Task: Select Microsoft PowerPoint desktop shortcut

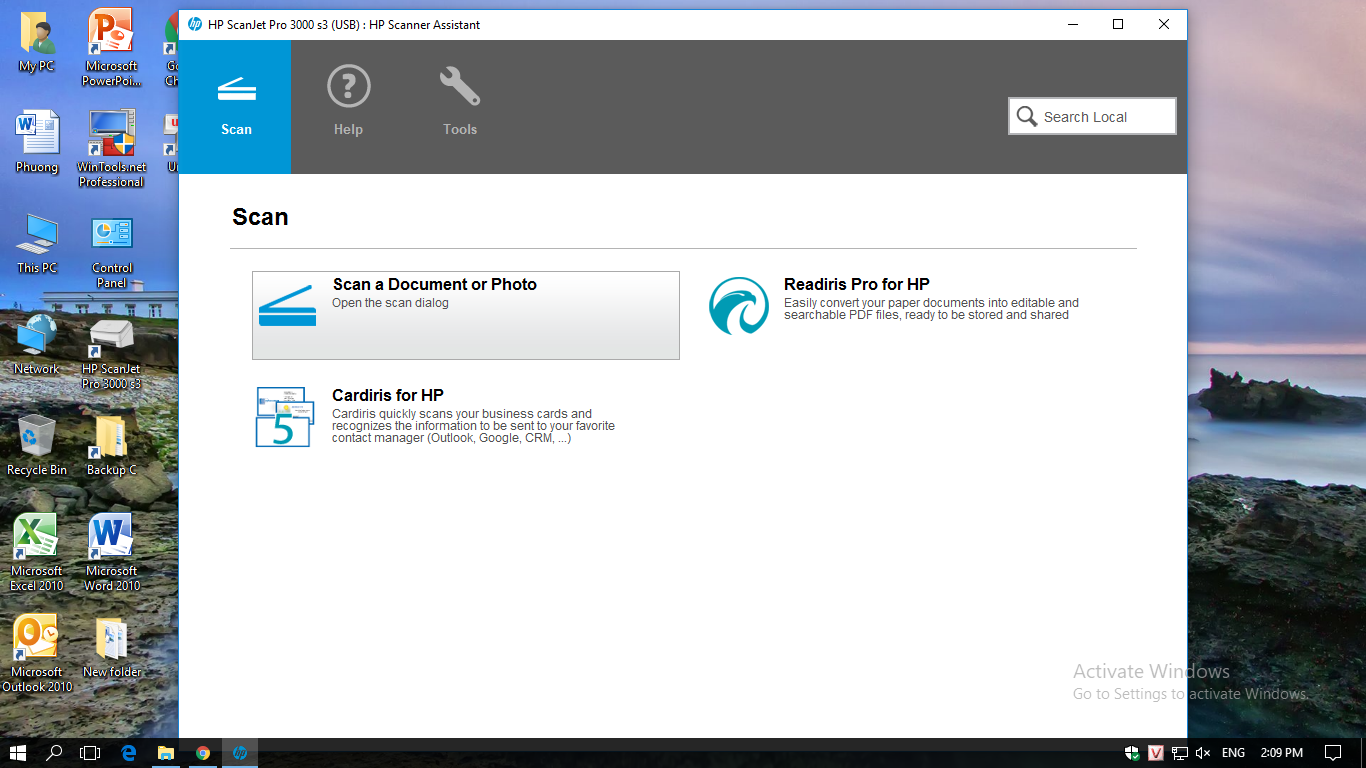Action: (111, 48)
